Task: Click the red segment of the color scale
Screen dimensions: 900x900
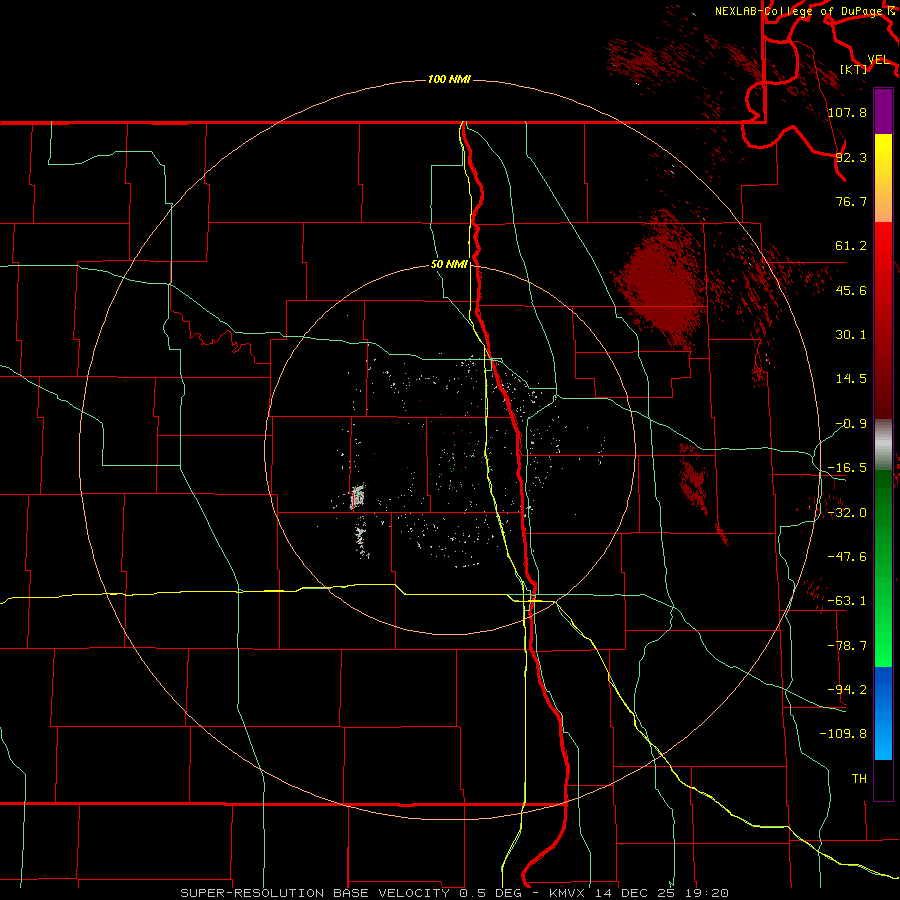Action: 883,320
